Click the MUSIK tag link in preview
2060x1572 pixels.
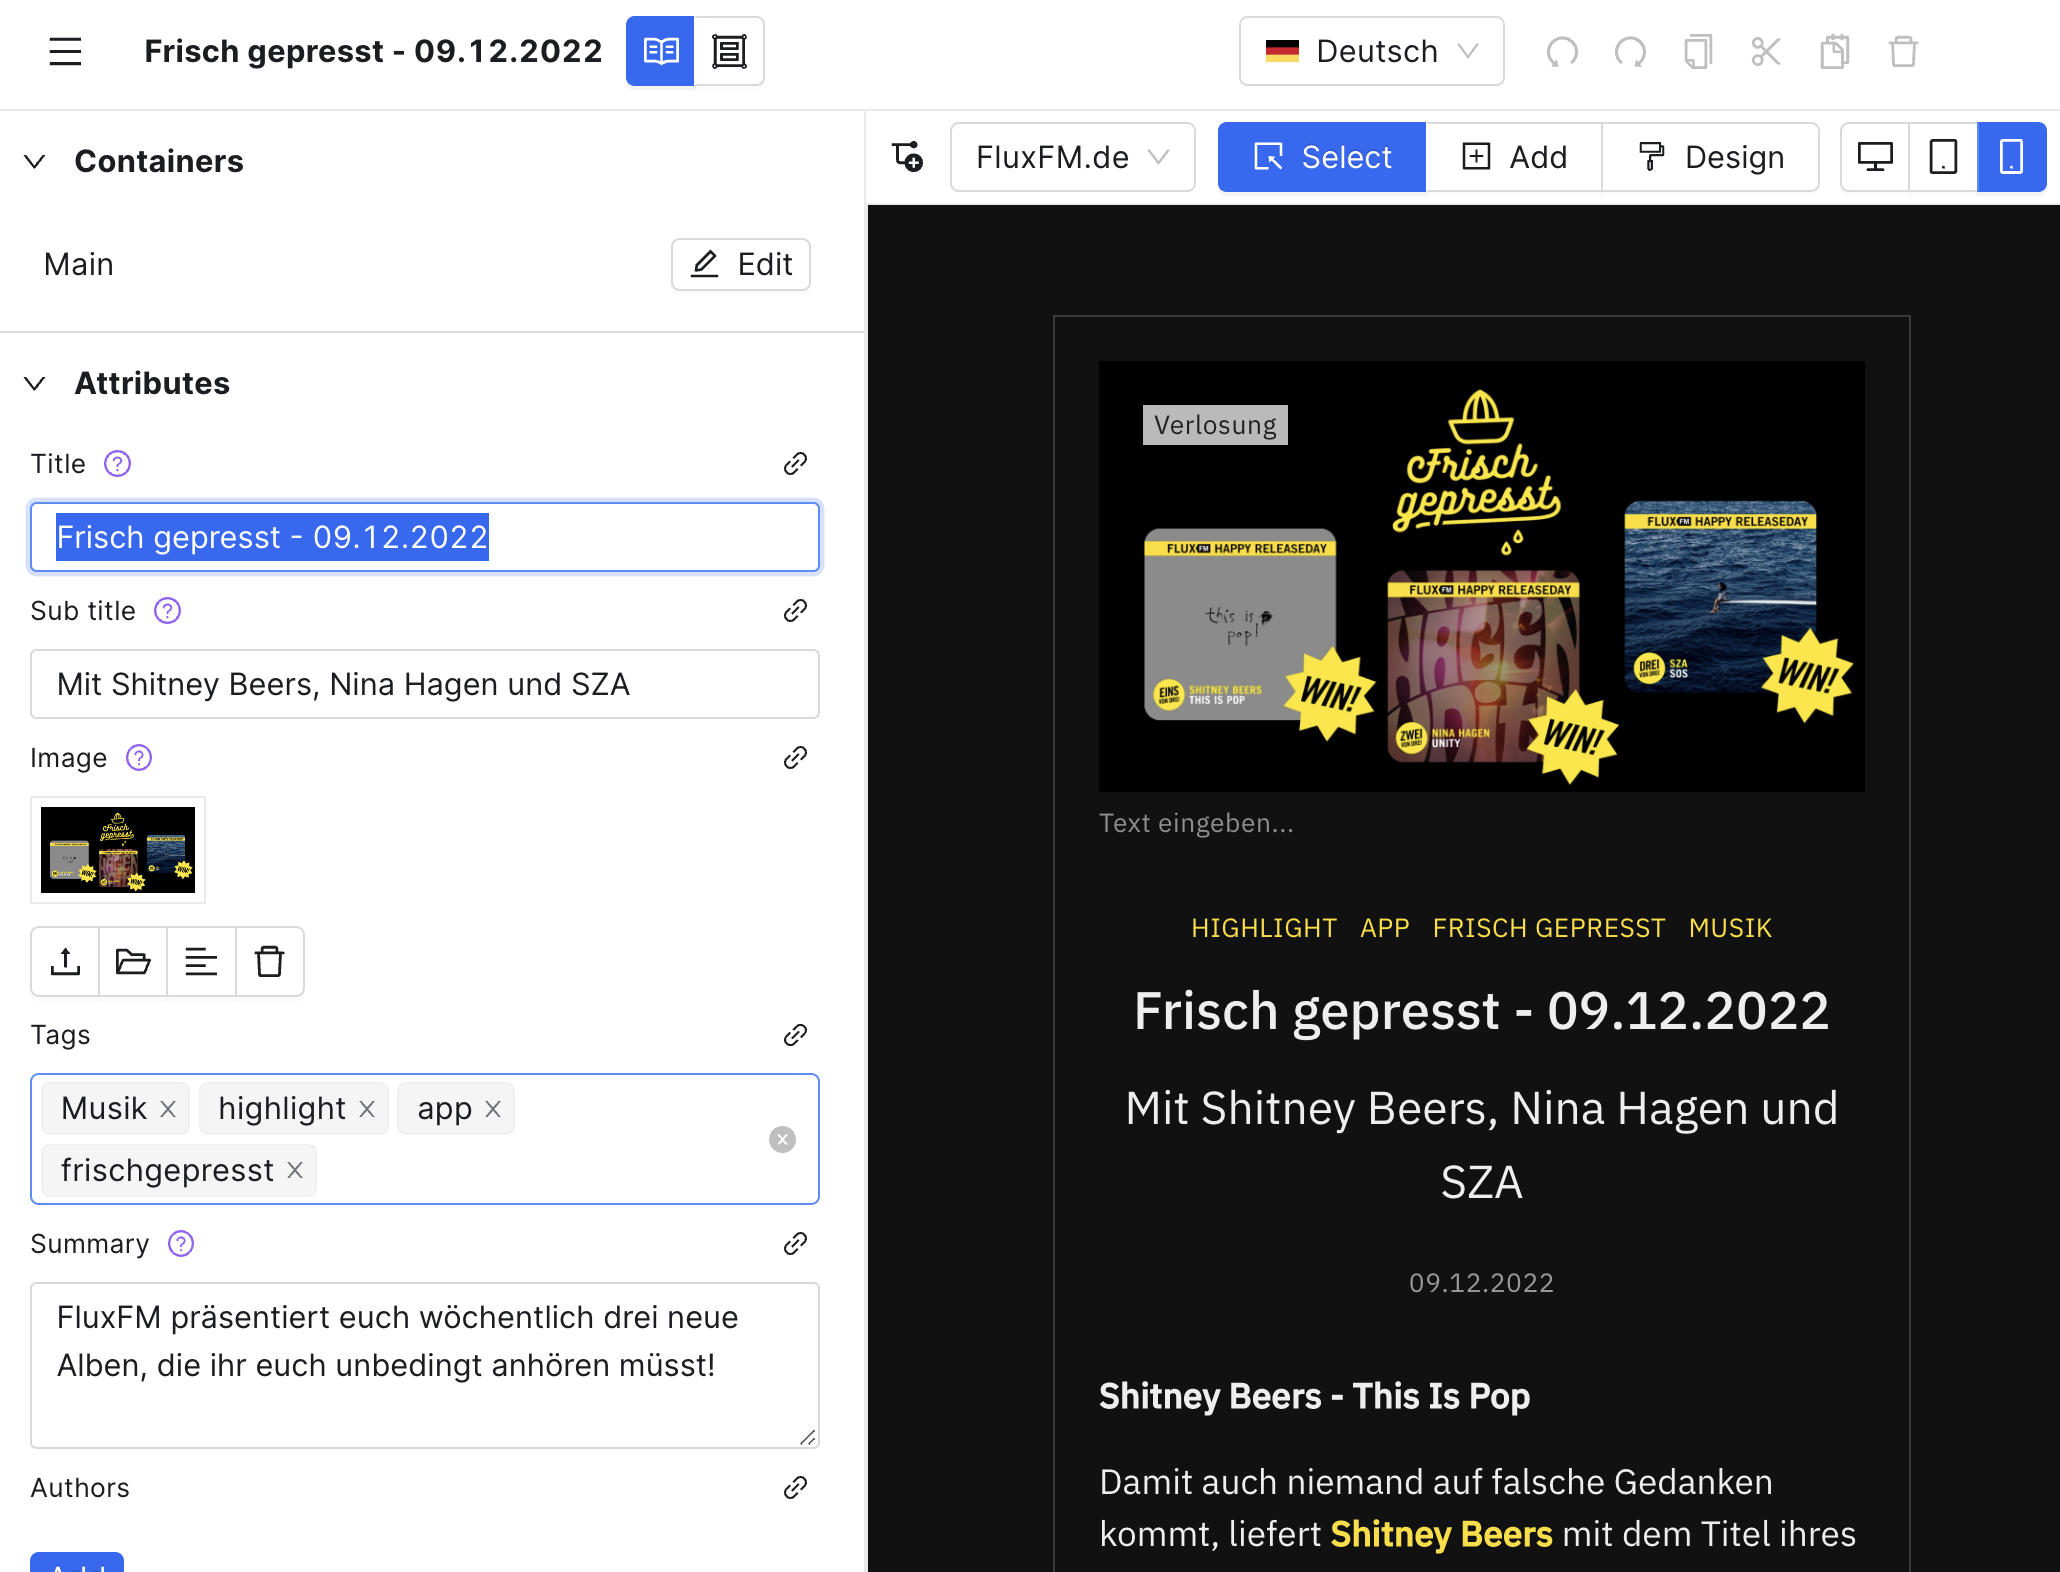(1730, 928)
